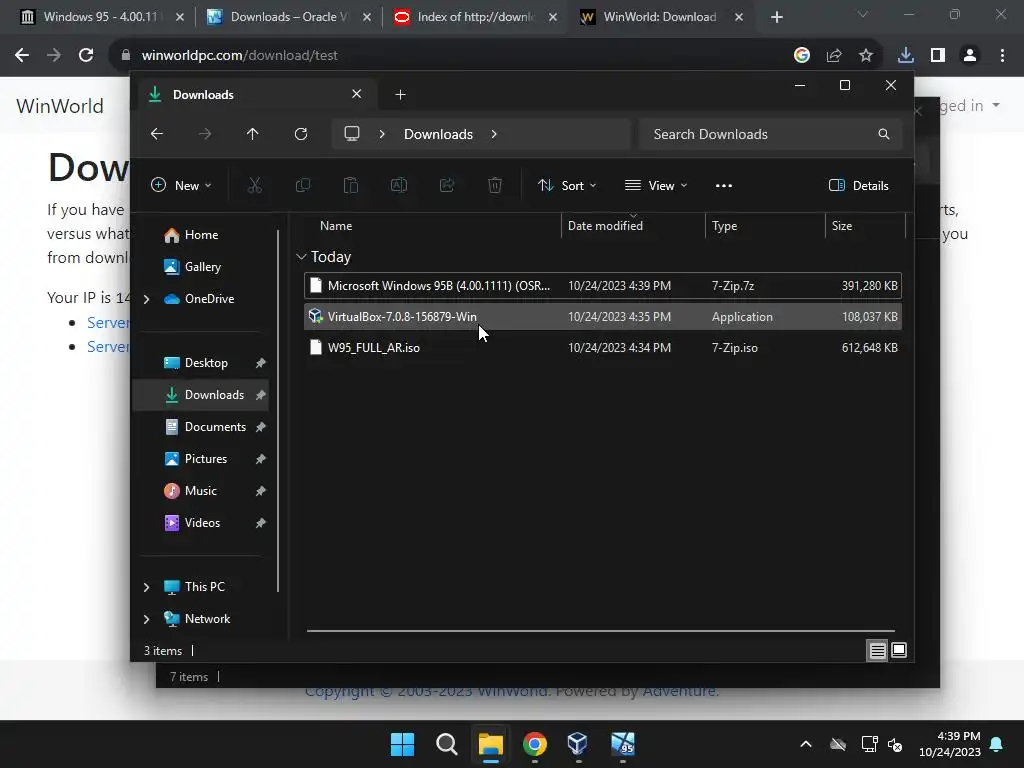Toggle the Details pane button
1024x768 pixels.
859,185
